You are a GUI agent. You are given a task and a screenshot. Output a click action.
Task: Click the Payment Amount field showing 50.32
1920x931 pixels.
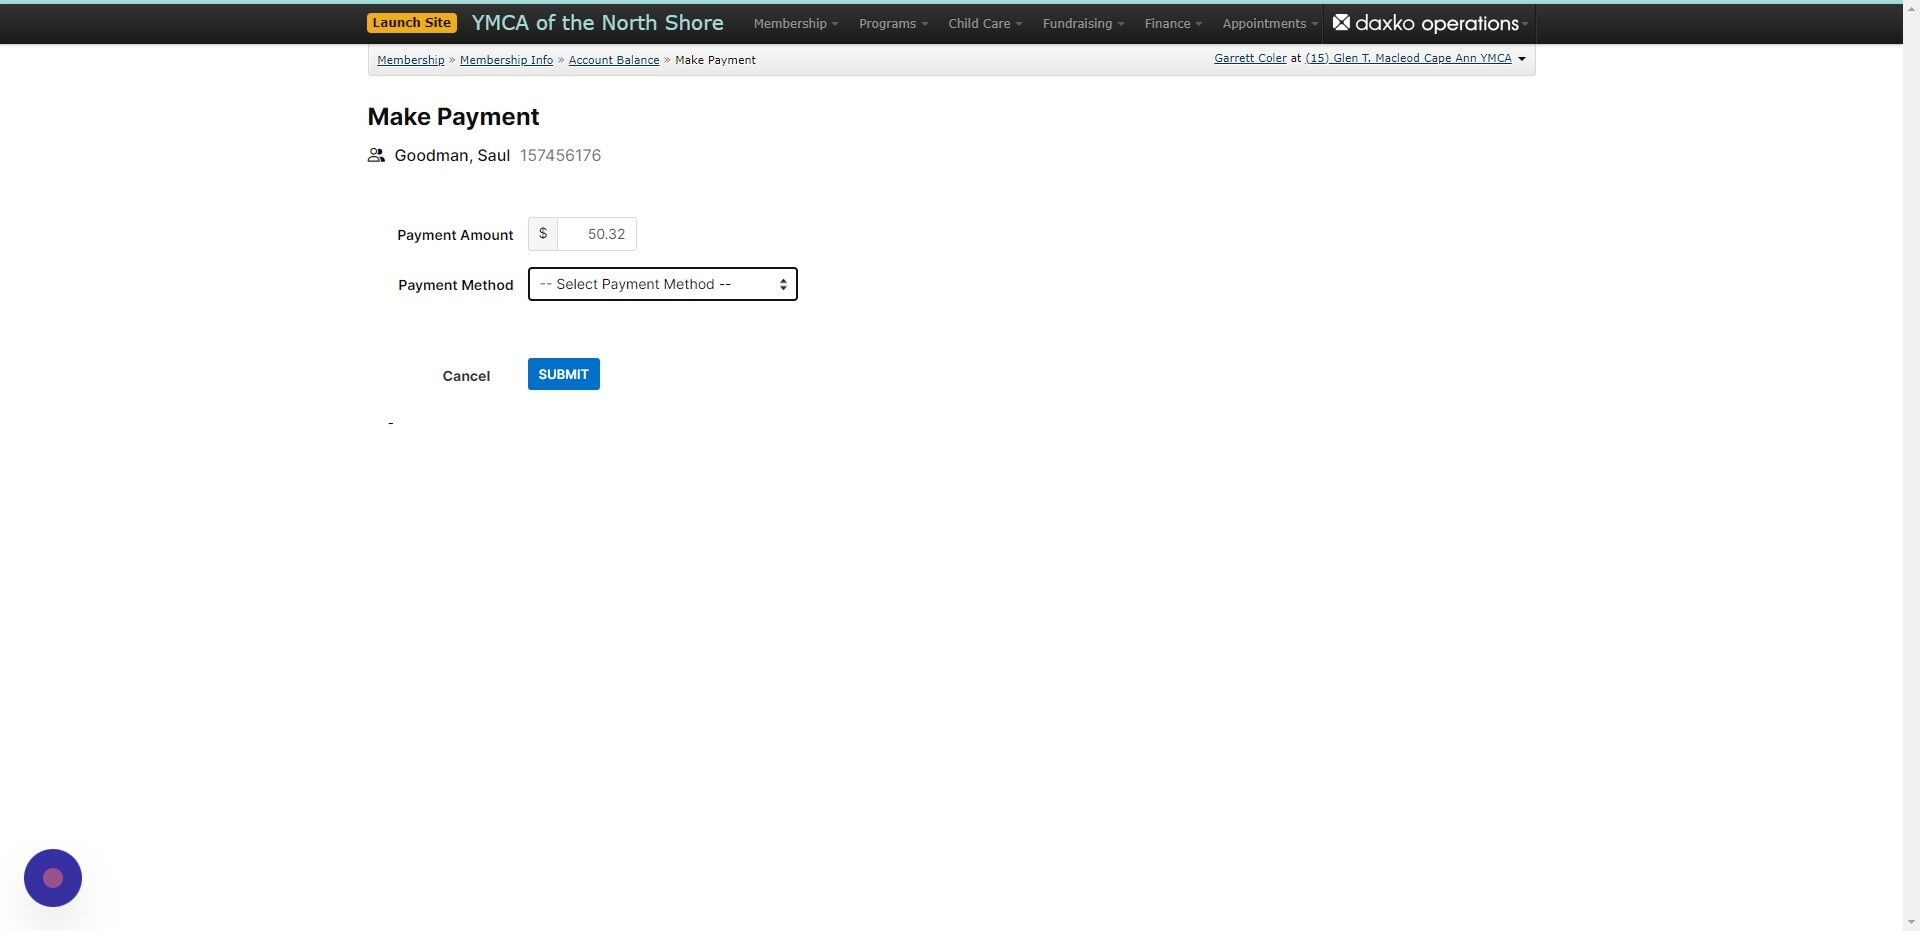tap(597, 234)
